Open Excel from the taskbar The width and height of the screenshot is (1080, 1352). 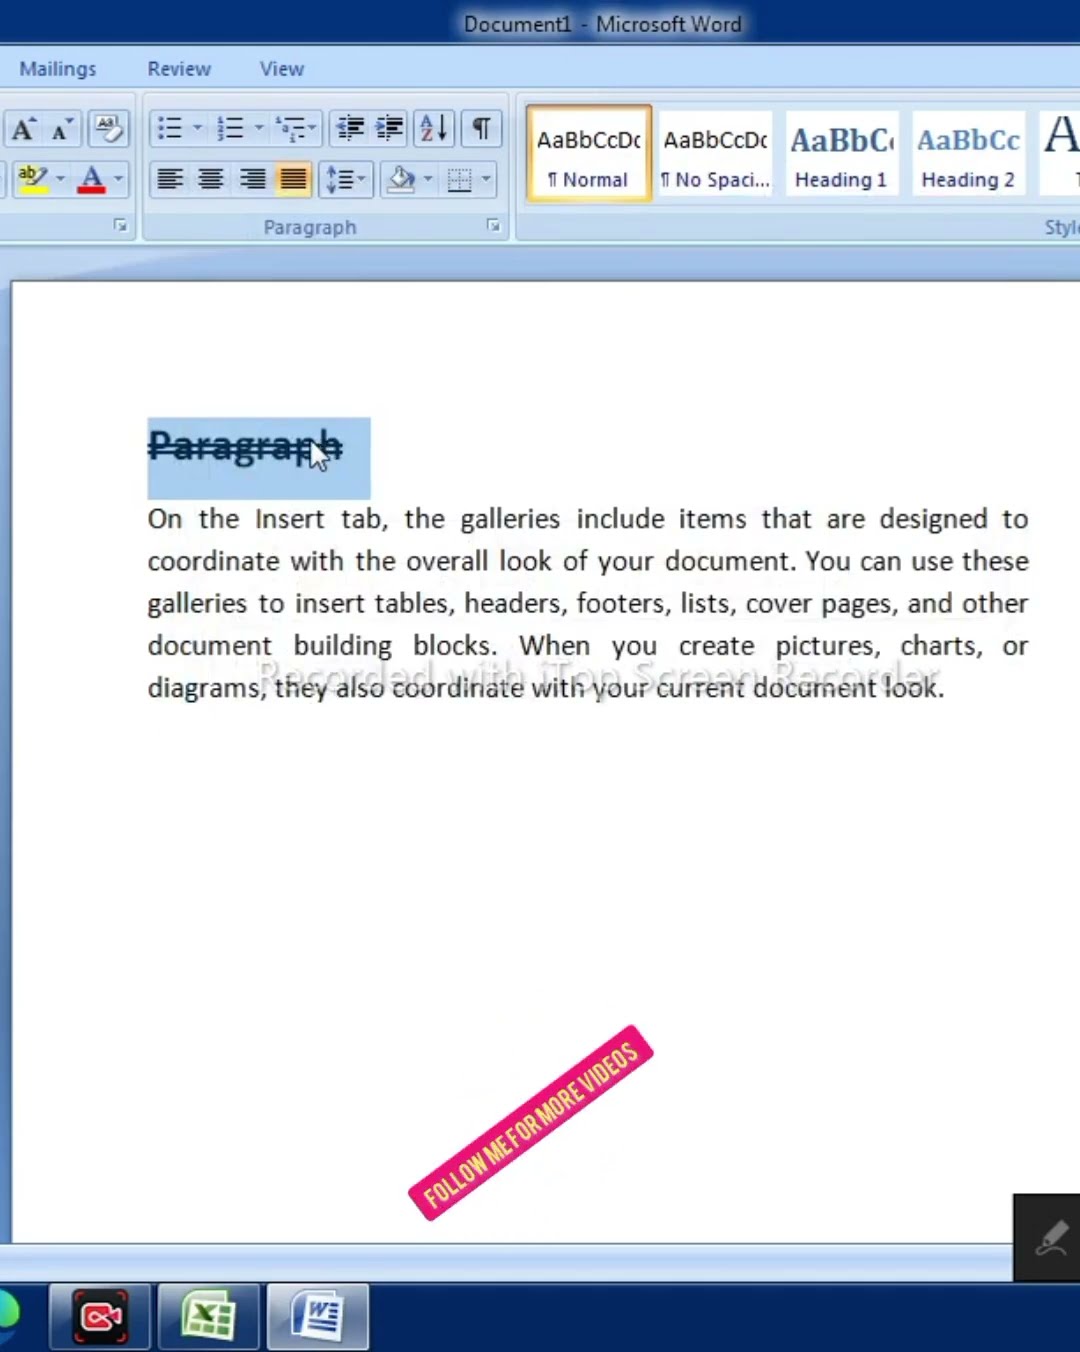point(208,1317)
